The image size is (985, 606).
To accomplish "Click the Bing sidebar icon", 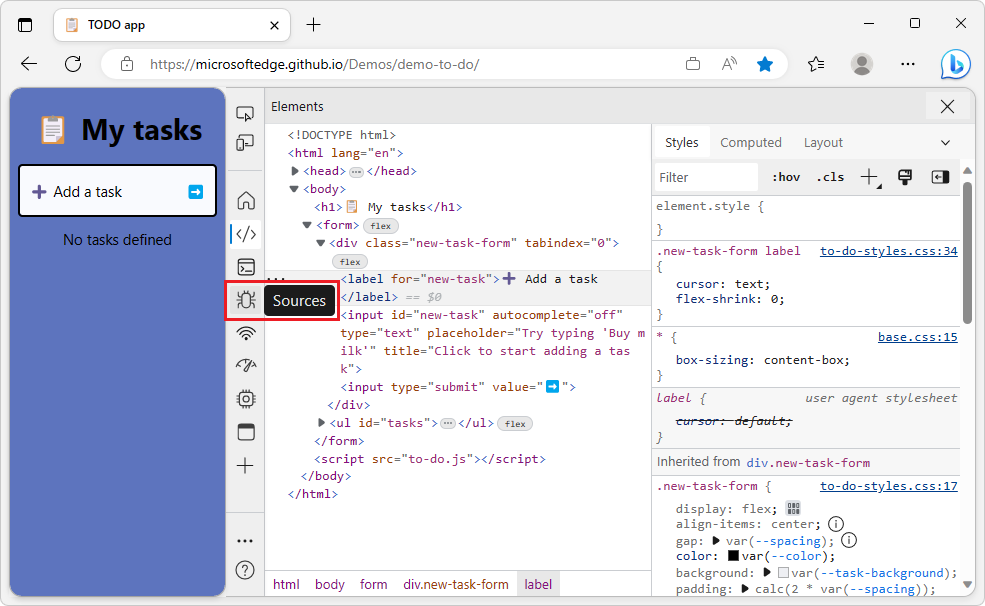I will pos(955,64).
